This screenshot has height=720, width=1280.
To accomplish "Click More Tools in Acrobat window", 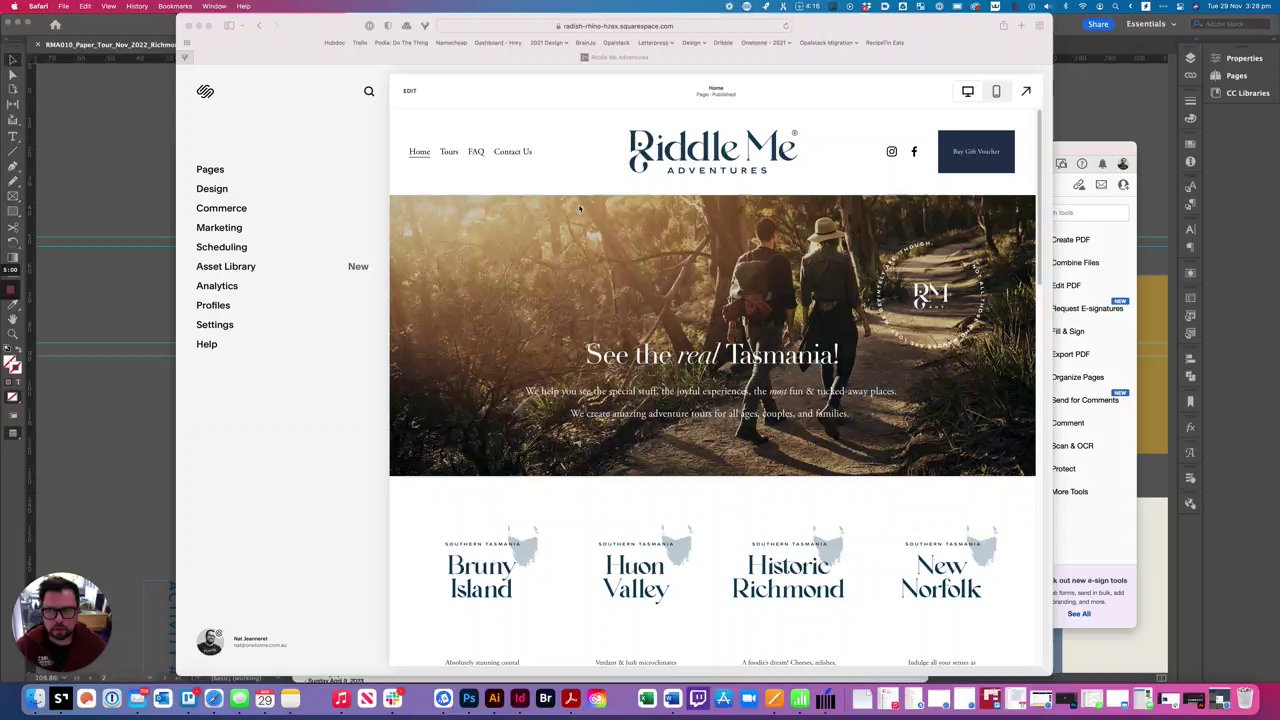I will [x=1069, y=492].
